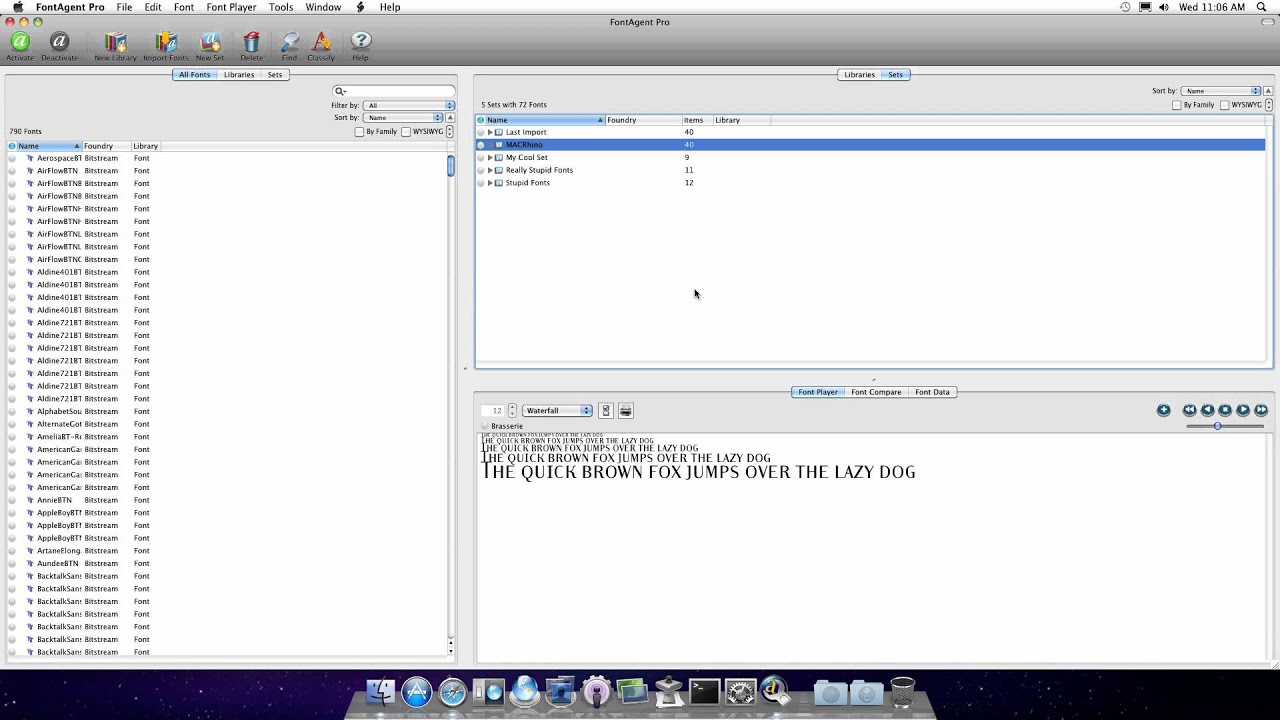Toggle activation dot for My Cool Set
The image size is (1280, 720).
tap(480, 158)
